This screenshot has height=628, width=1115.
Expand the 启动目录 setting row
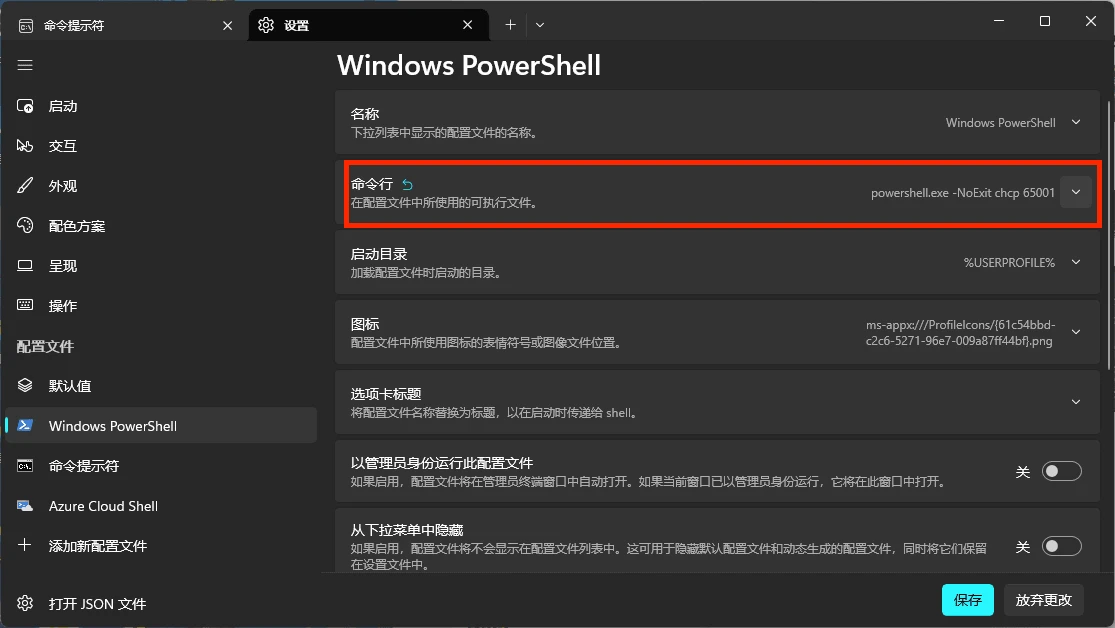[x=717, y=262]
